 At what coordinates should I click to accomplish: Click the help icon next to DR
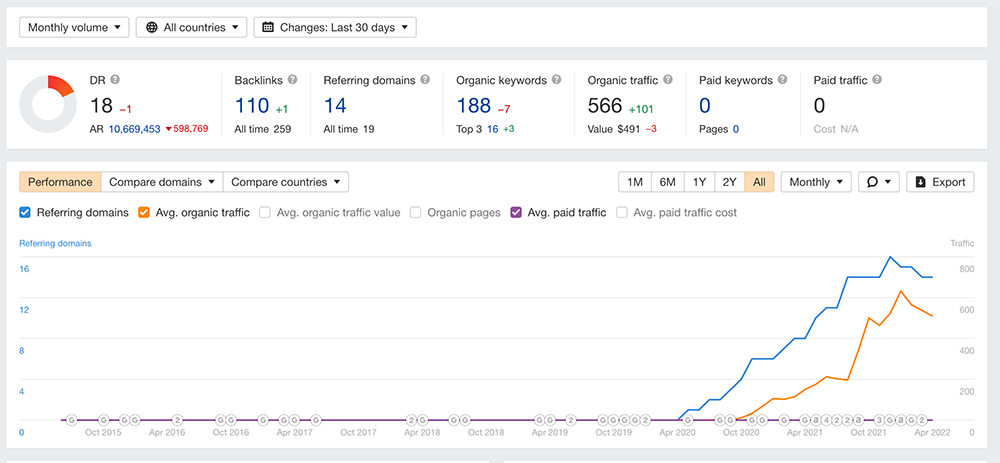click(115, 80)
